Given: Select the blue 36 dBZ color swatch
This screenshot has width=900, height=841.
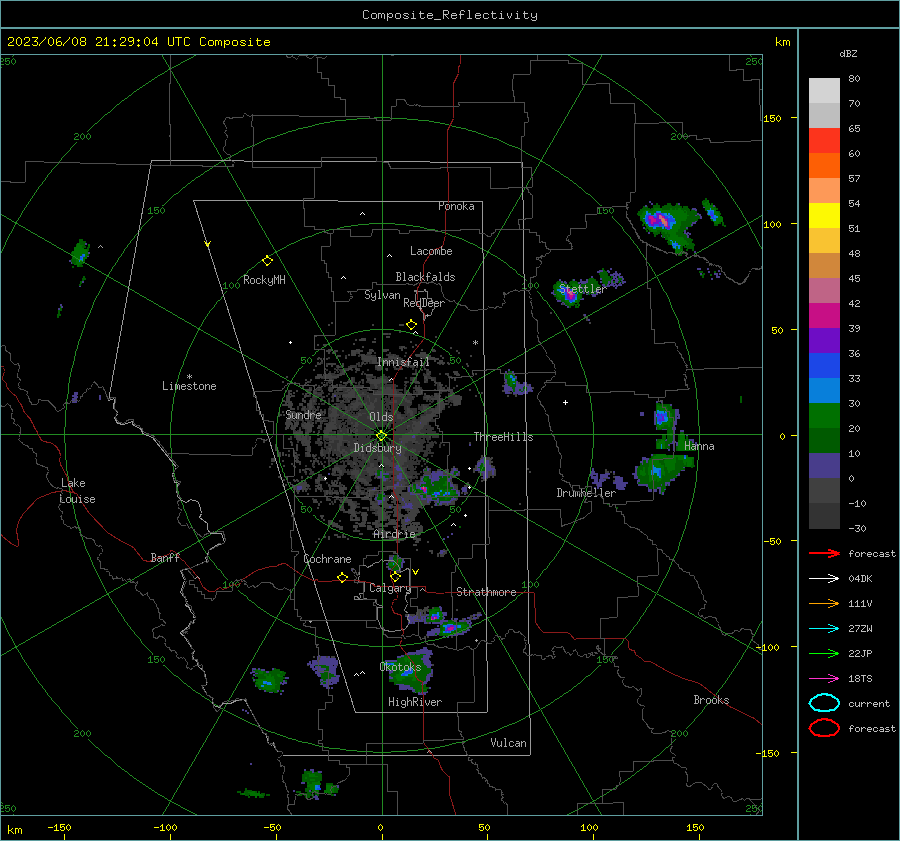Looking at the screenshot, I should pos(824,366).
